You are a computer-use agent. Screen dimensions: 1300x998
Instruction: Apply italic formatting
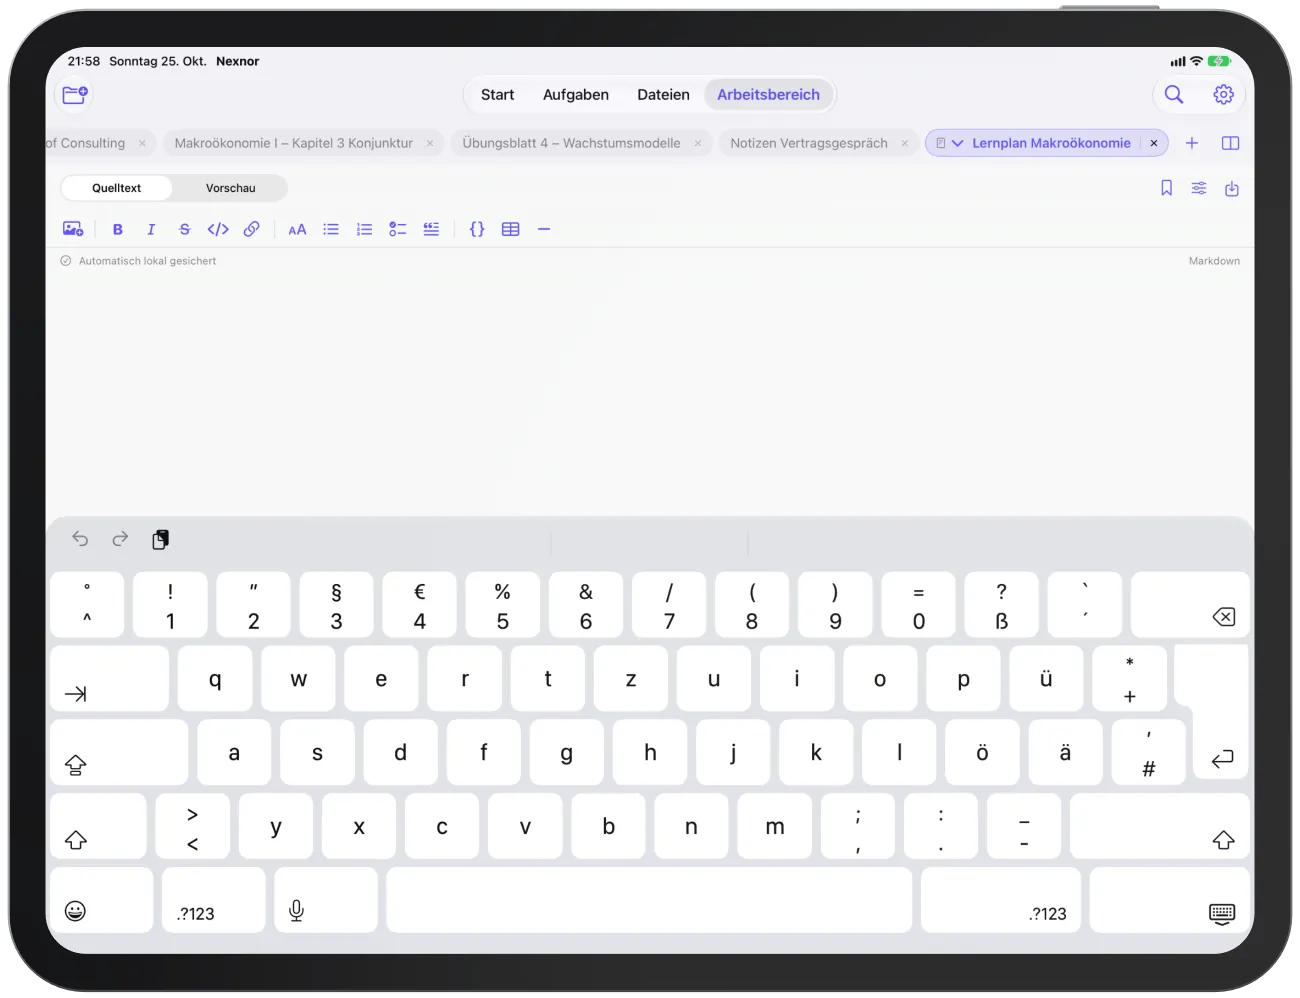151,229
